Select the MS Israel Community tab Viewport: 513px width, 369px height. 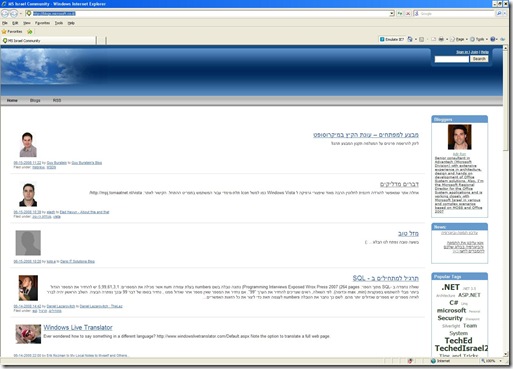coord(49,41)
